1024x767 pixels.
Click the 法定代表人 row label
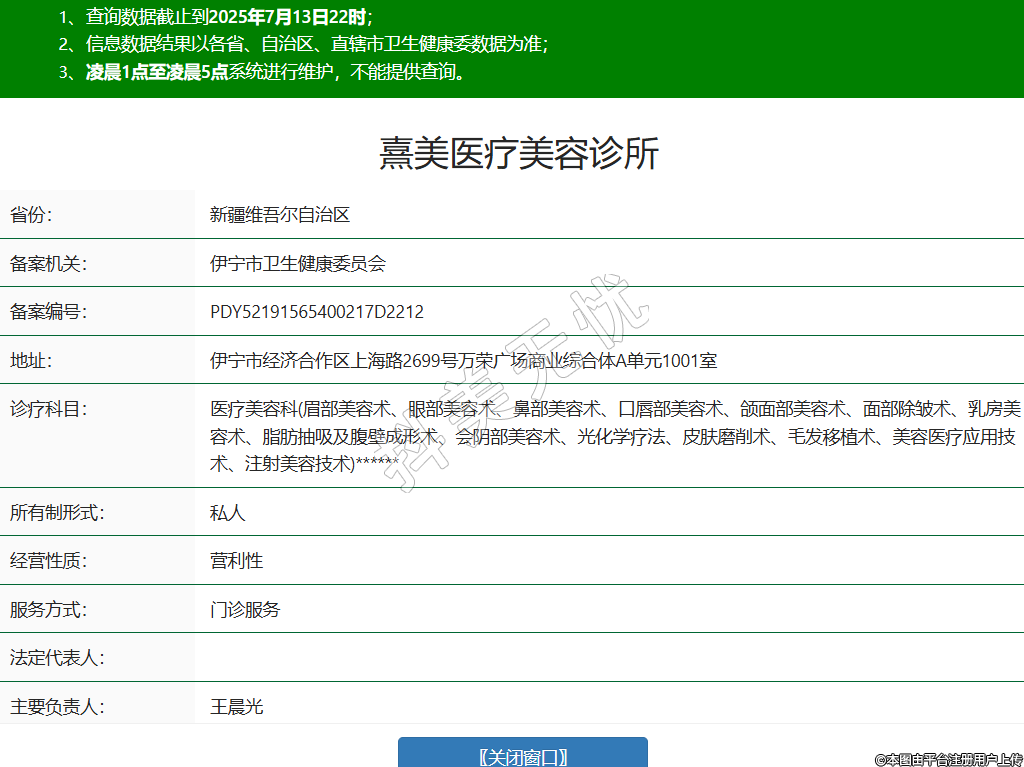pyautogui.click(x=57, y=658)
